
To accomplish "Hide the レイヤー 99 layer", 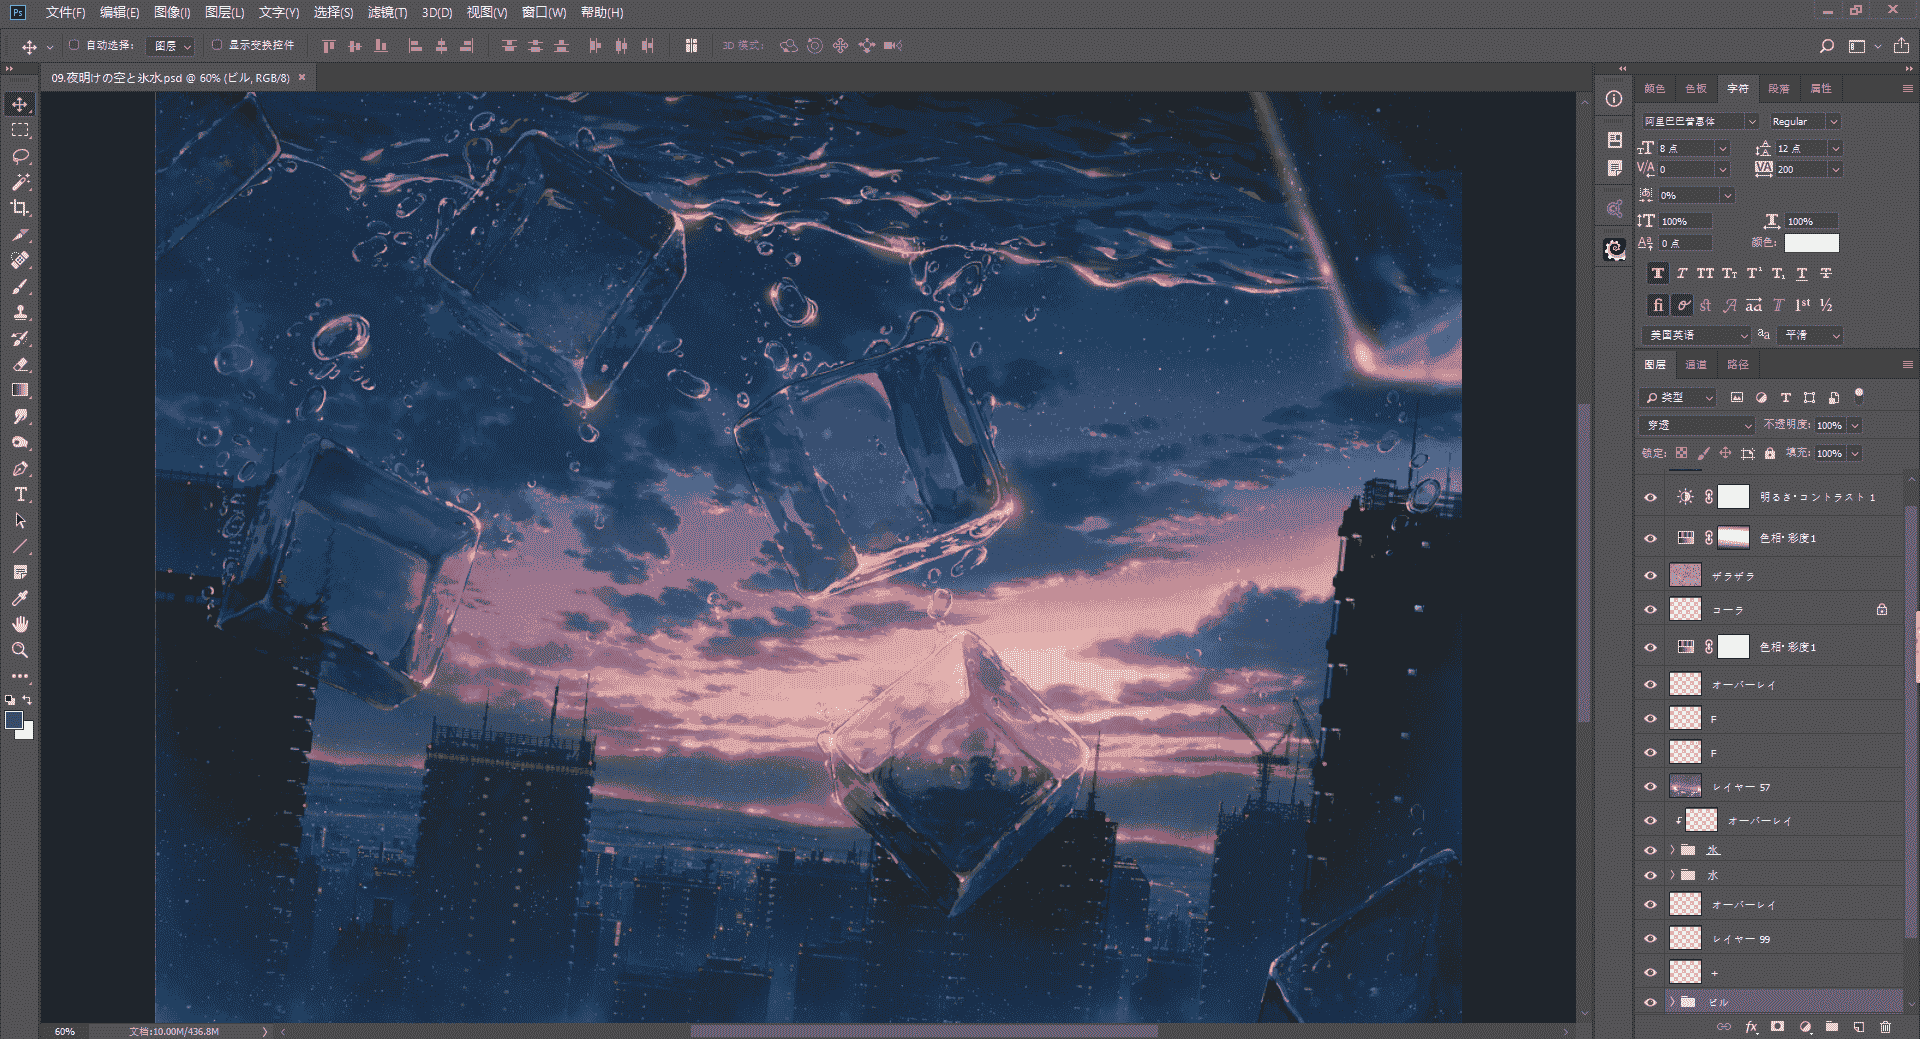I will pos(1650,939).
